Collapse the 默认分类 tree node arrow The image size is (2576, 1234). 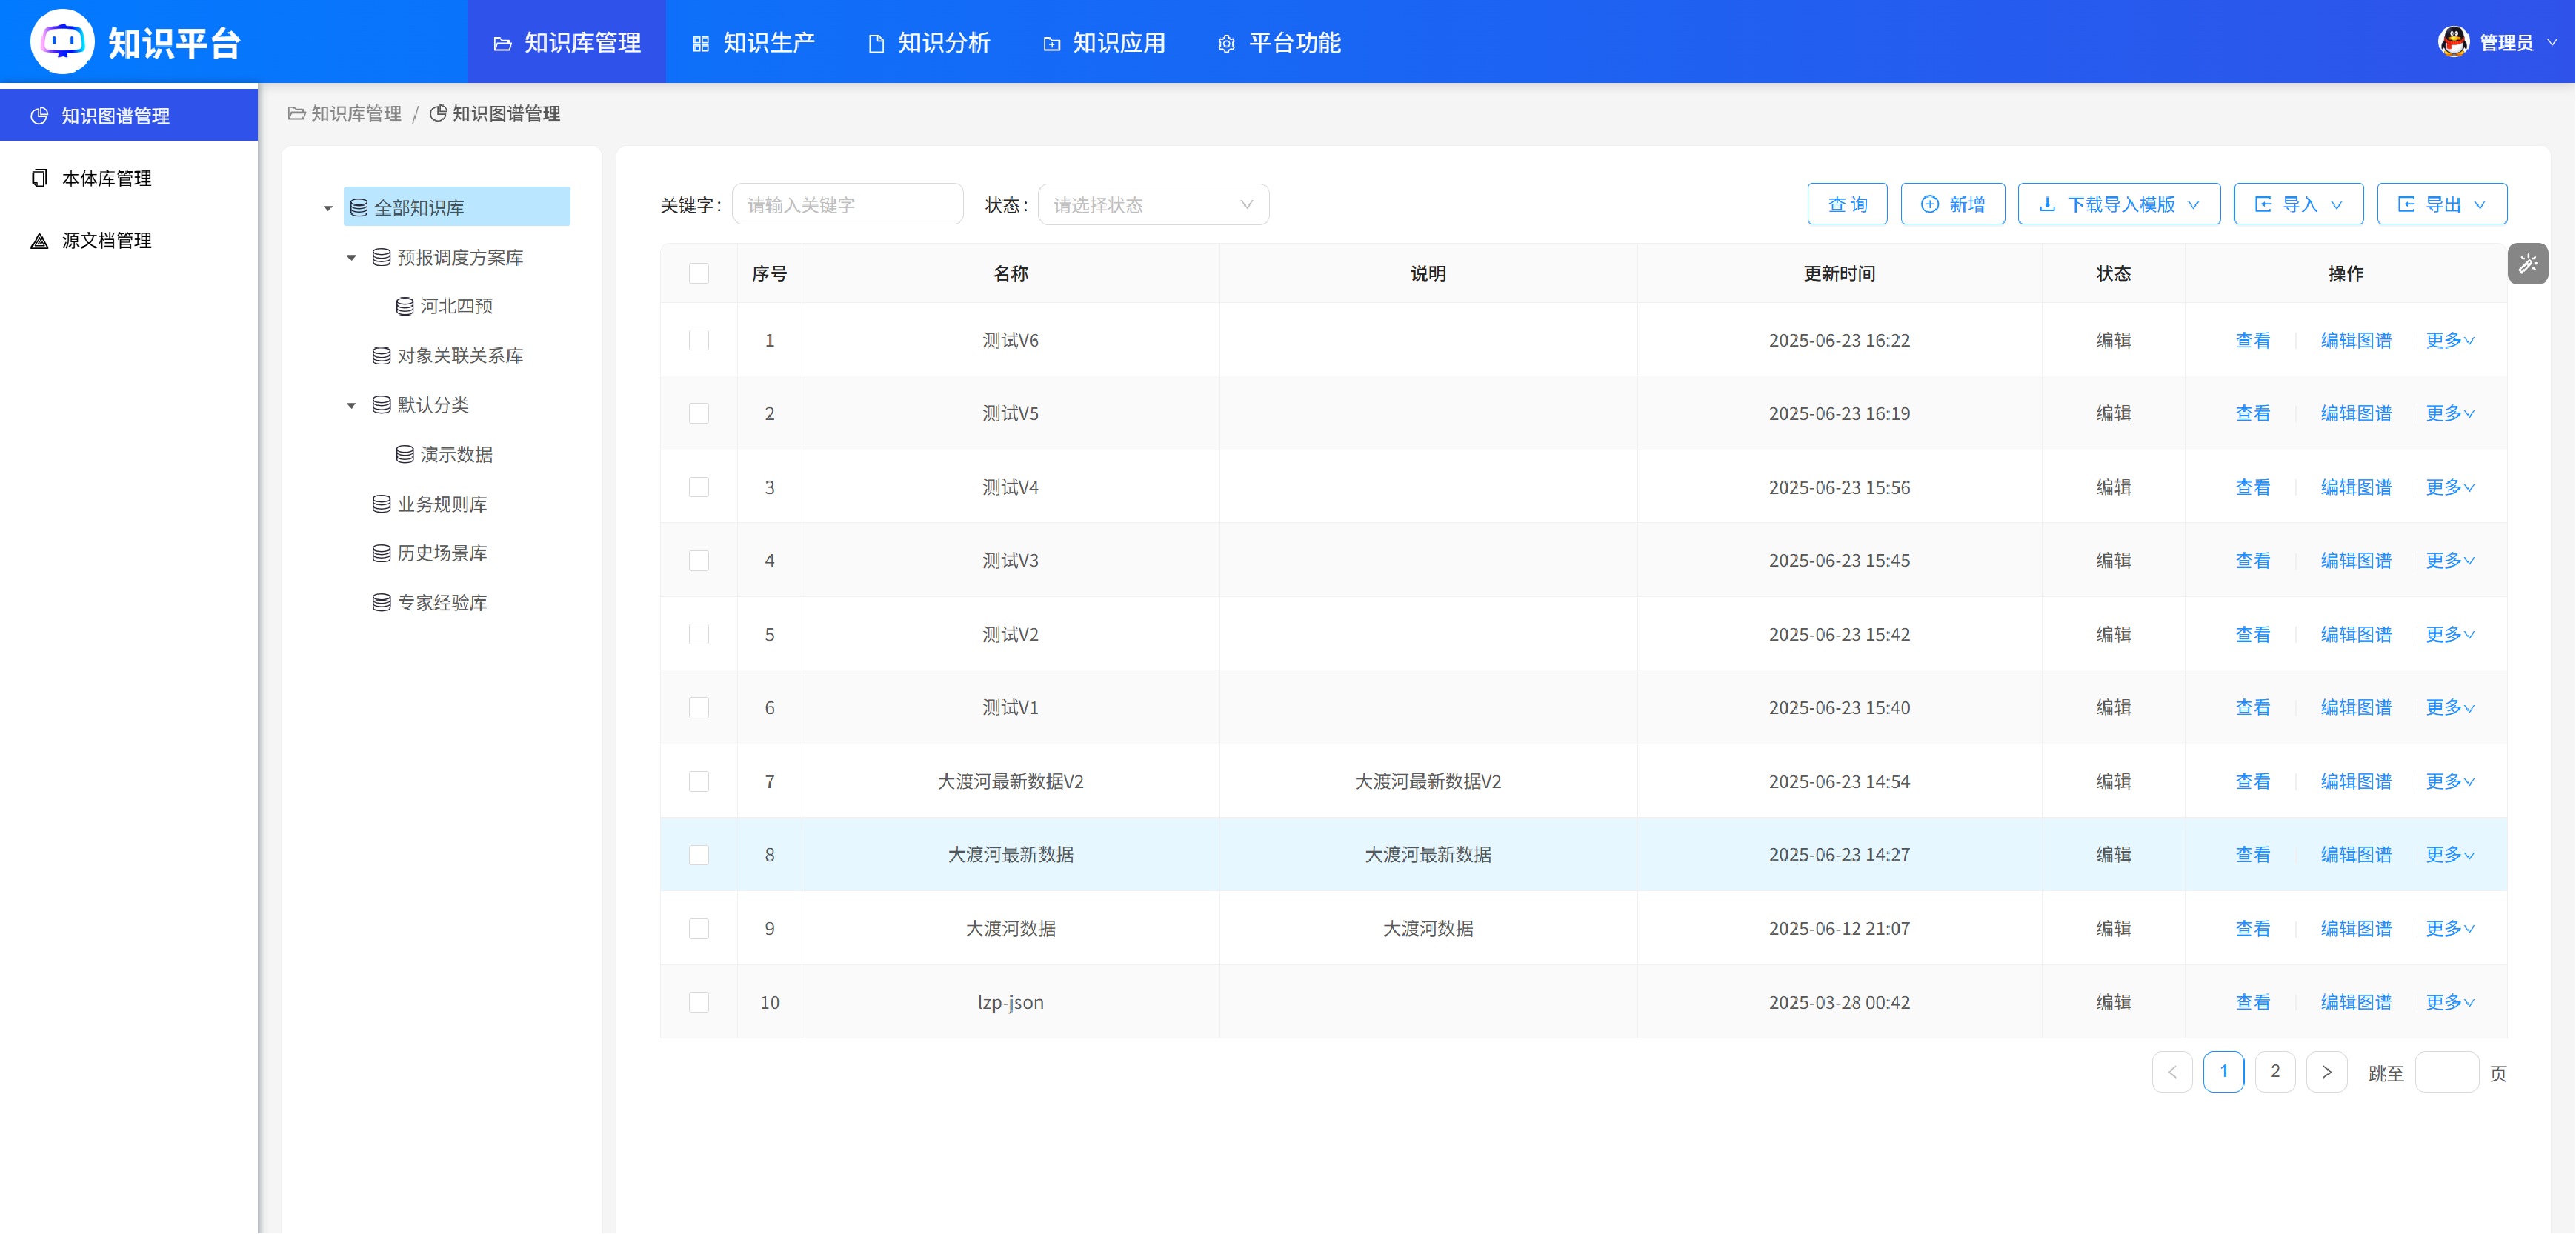[351, 405]
